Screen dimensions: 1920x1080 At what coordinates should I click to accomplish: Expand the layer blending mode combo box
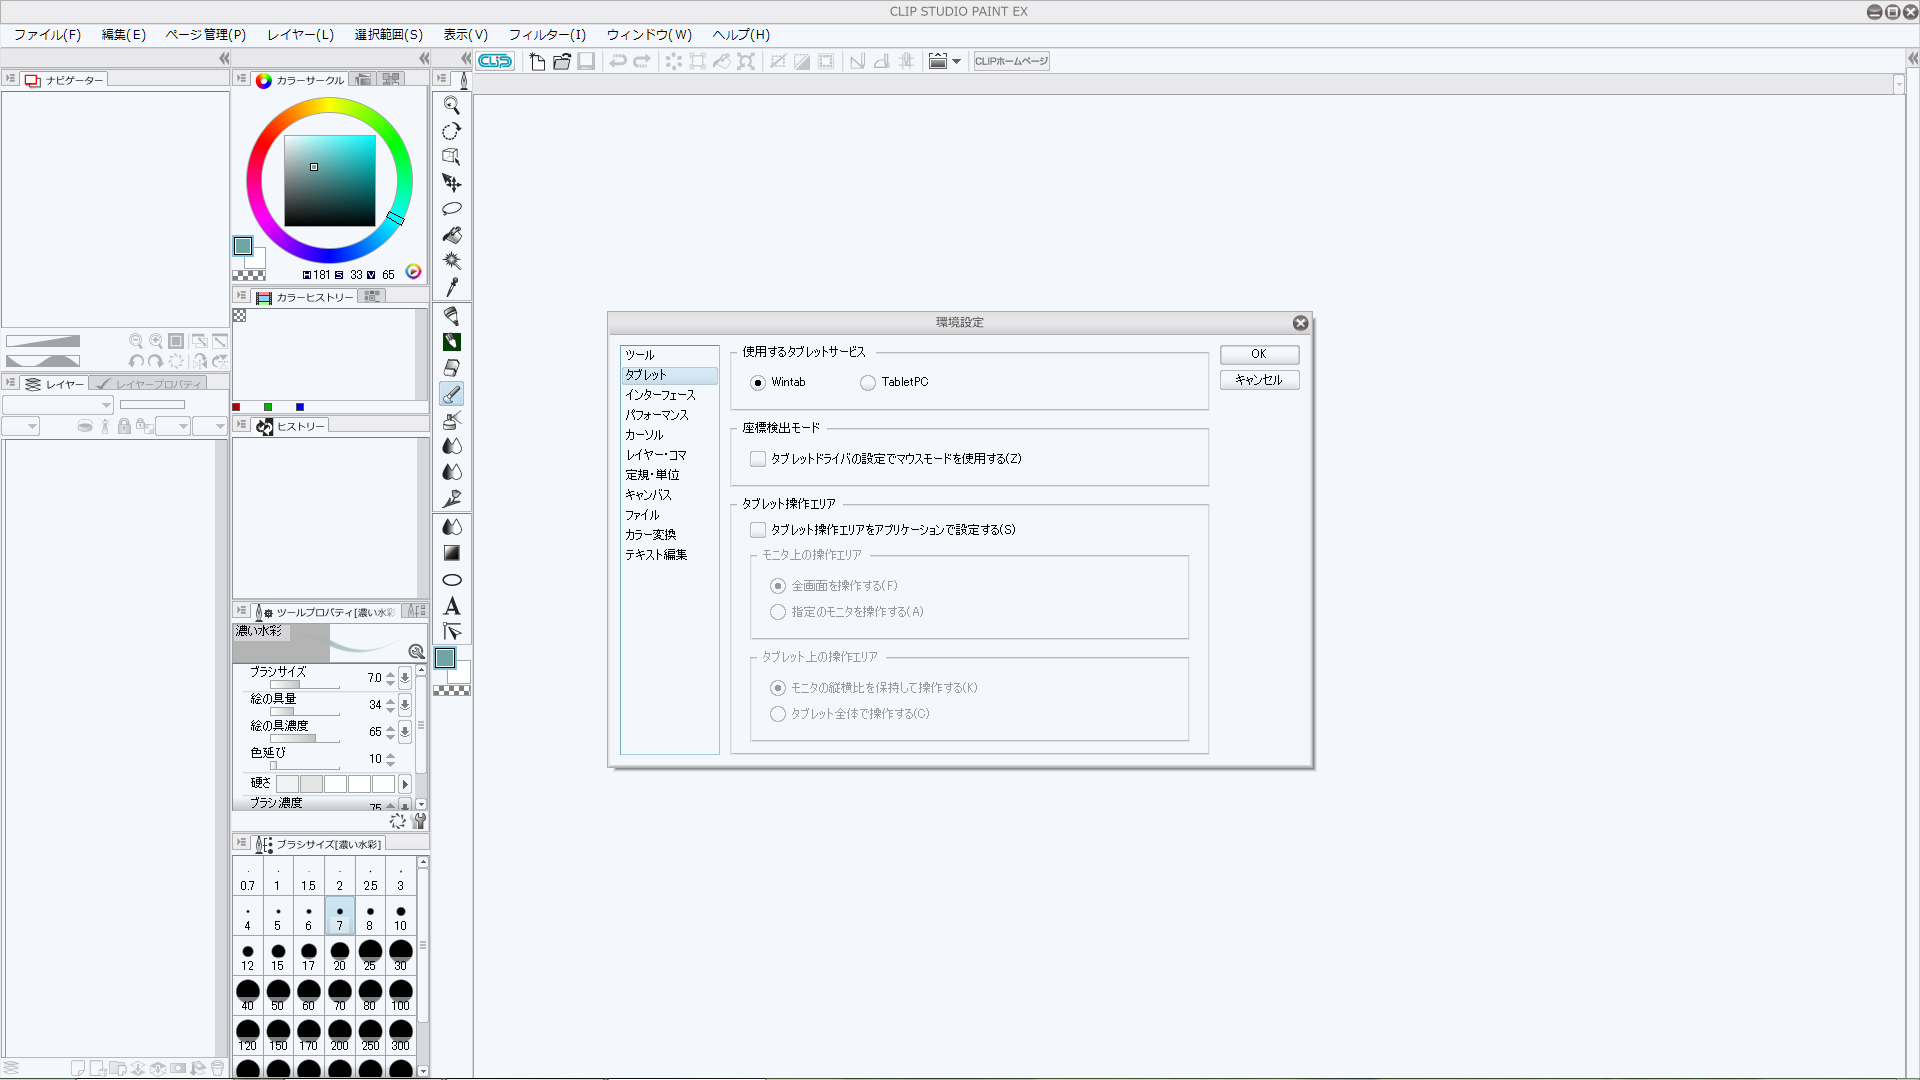tap(58, 405)
